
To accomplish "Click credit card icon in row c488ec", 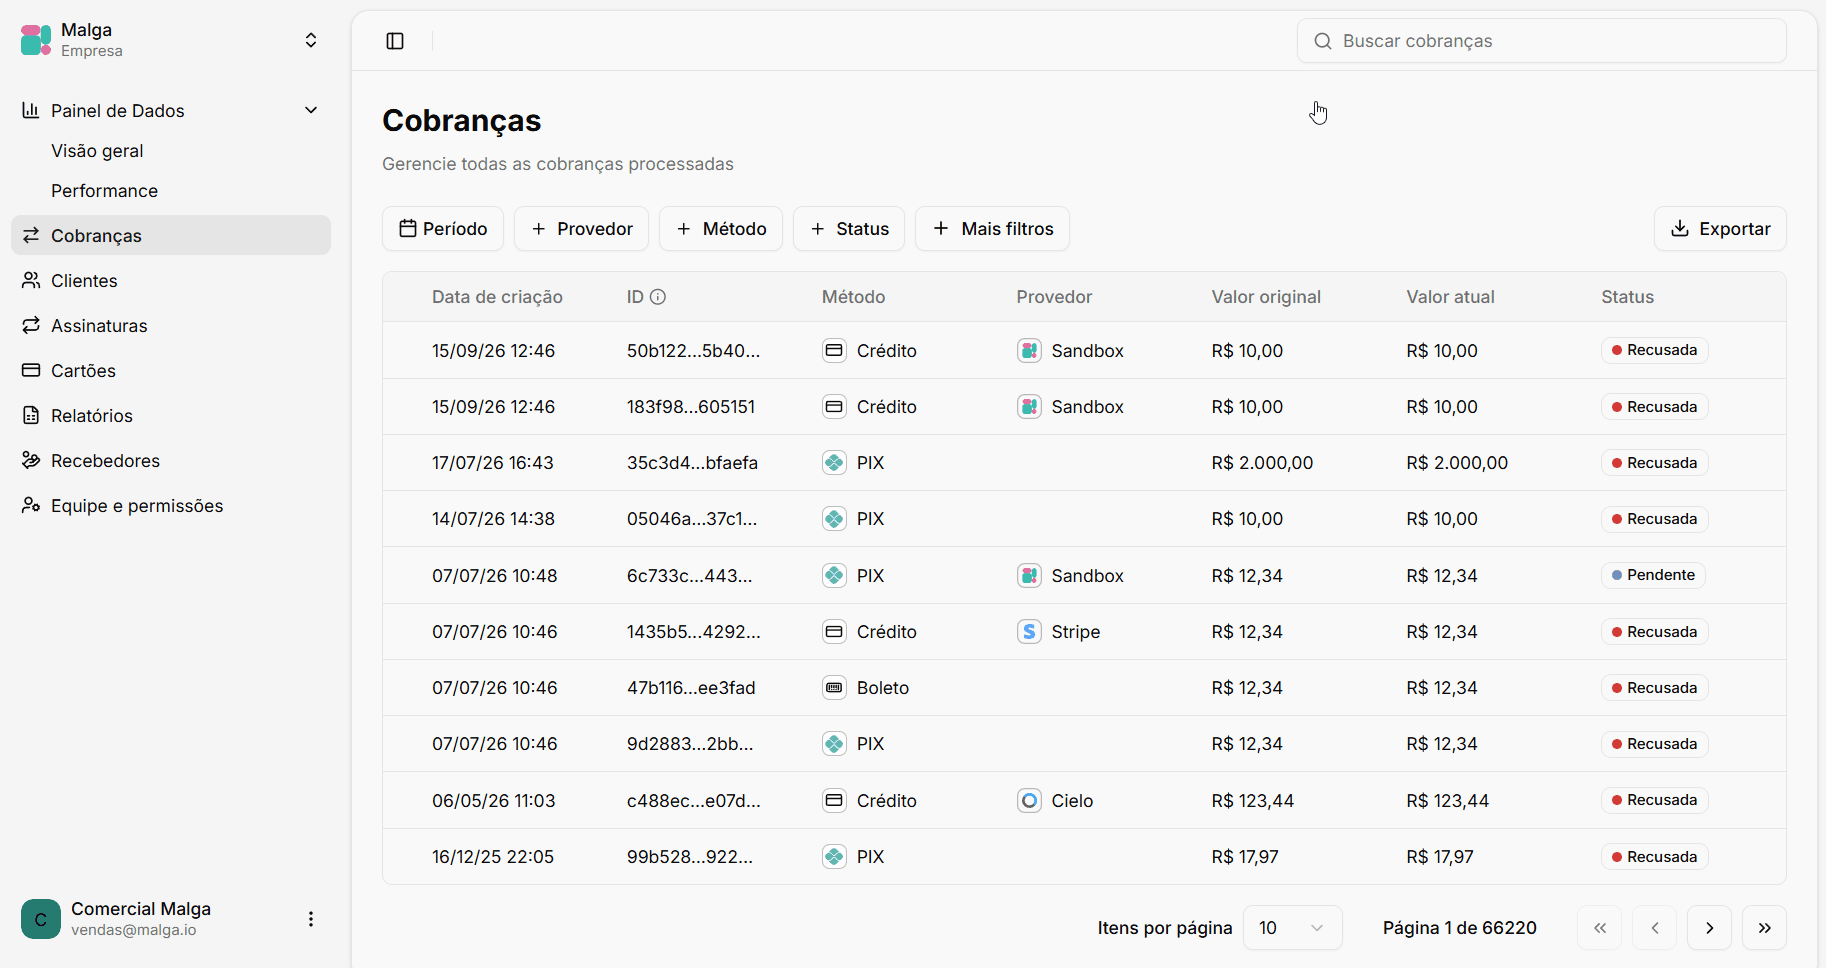I will tap(834, 801).
